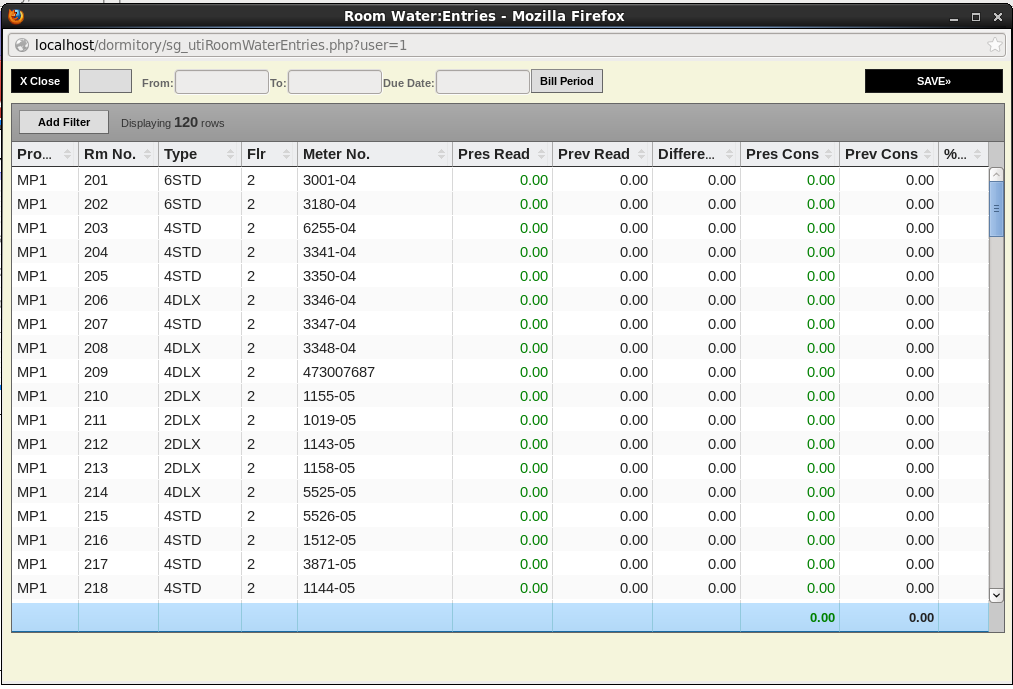
Task: Click the SAVE» button
Action: tap(933, 81)
